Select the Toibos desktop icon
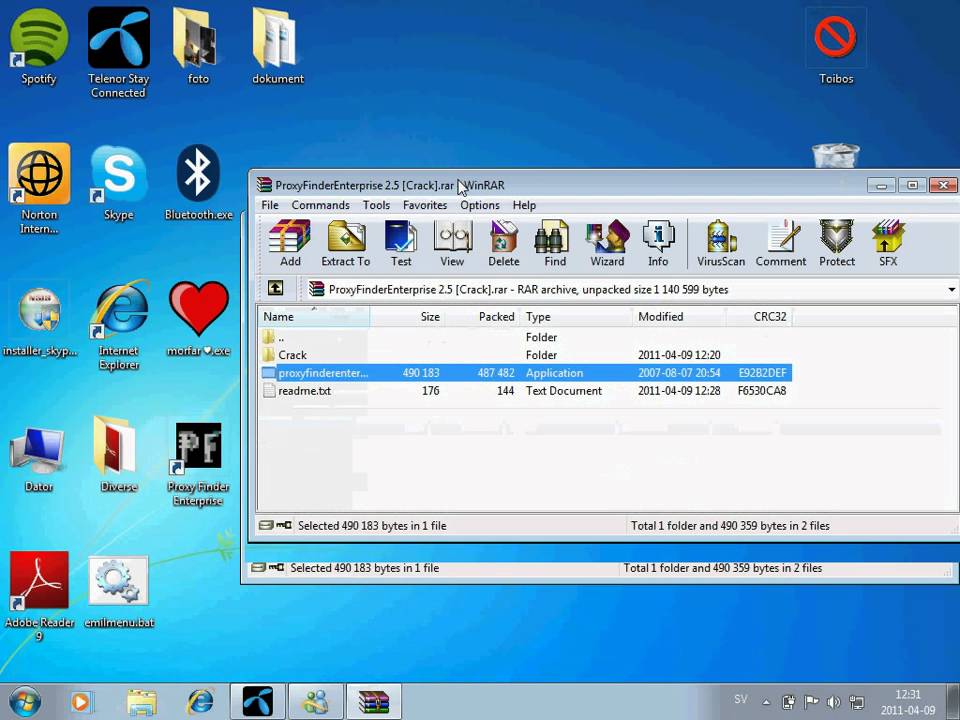Viewport: 960px width, 720px height. (836, 46)
